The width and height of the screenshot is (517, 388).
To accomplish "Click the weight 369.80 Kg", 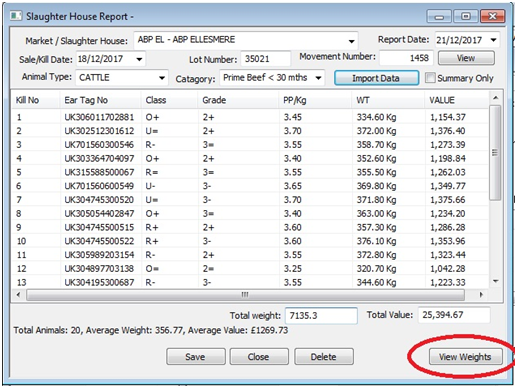I will (x=376, y=186).
